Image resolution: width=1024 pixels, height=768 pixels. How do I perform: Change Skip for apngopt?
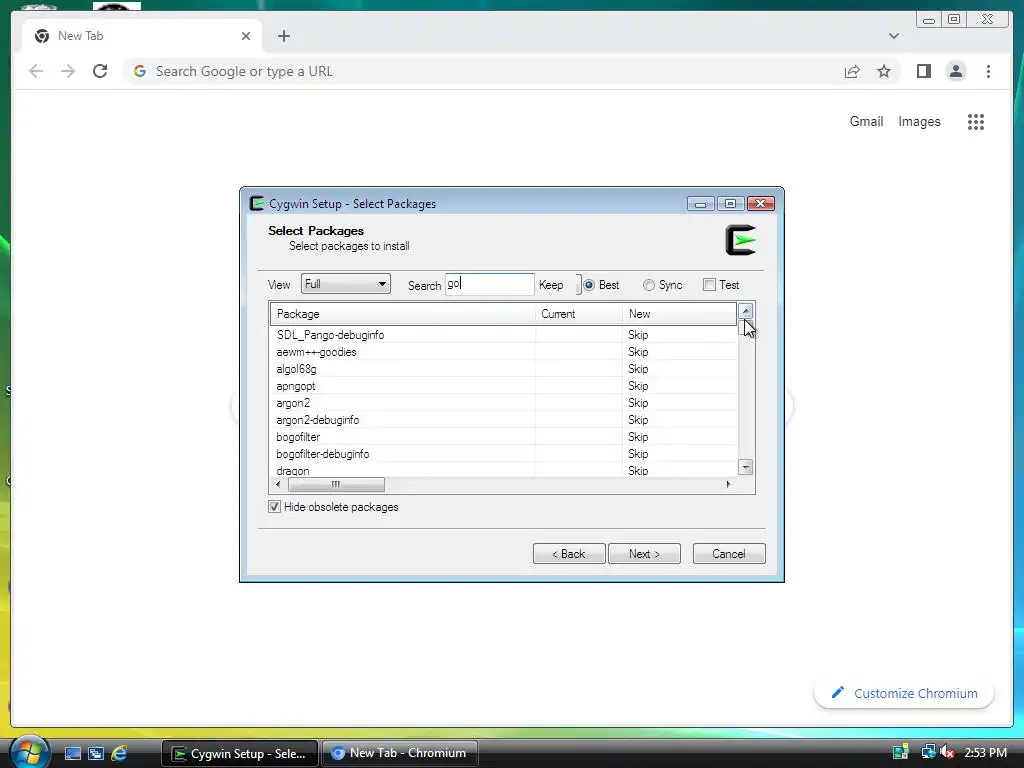point(638,385)
